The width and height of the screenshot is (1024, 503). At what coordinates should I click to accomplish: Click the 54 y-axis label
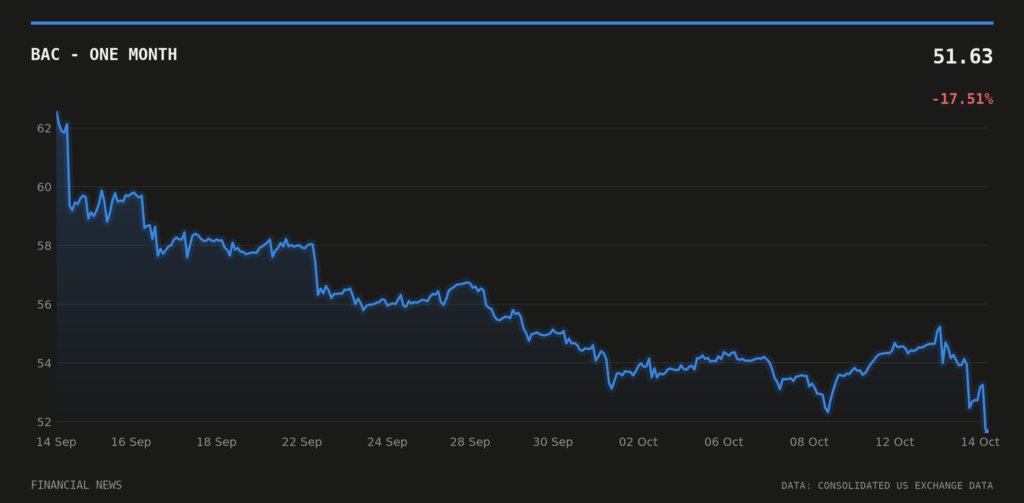coord(44,363)
